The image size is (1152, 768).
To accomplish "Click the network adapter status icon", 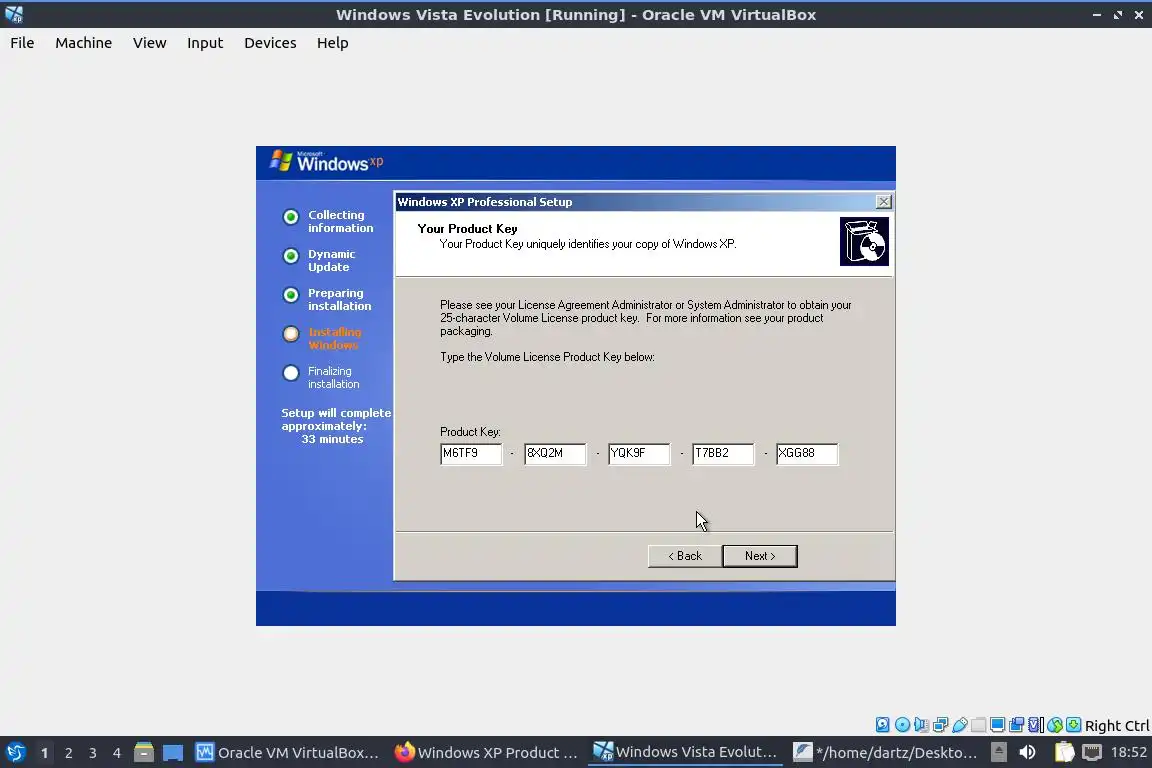I will 940,725.
